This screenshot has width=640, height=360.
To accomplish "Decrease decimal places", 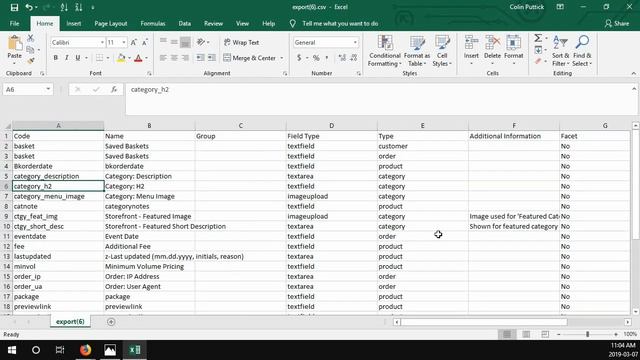I will (353, 58).
